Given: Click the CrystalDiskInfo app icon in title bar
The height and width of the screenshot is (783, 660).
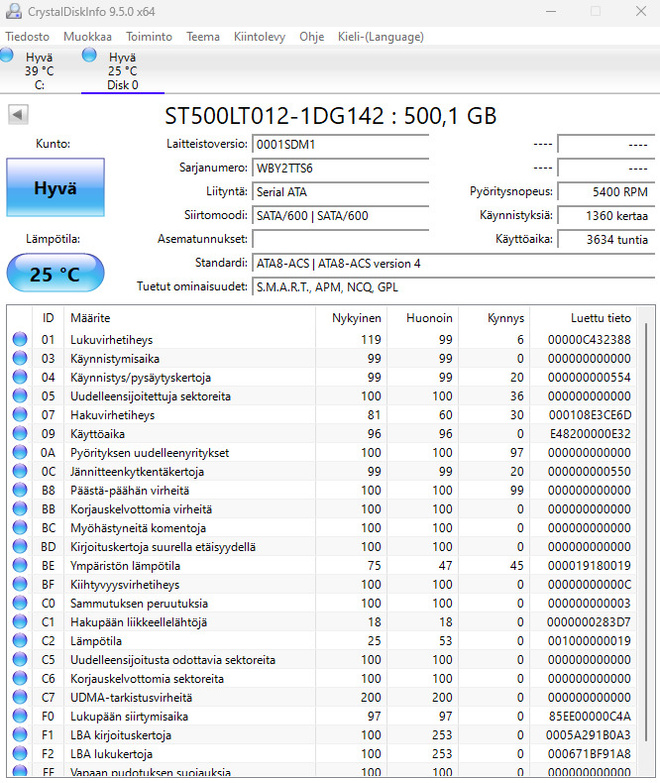Looking at the screenshot, I should (x=13, y=11).
